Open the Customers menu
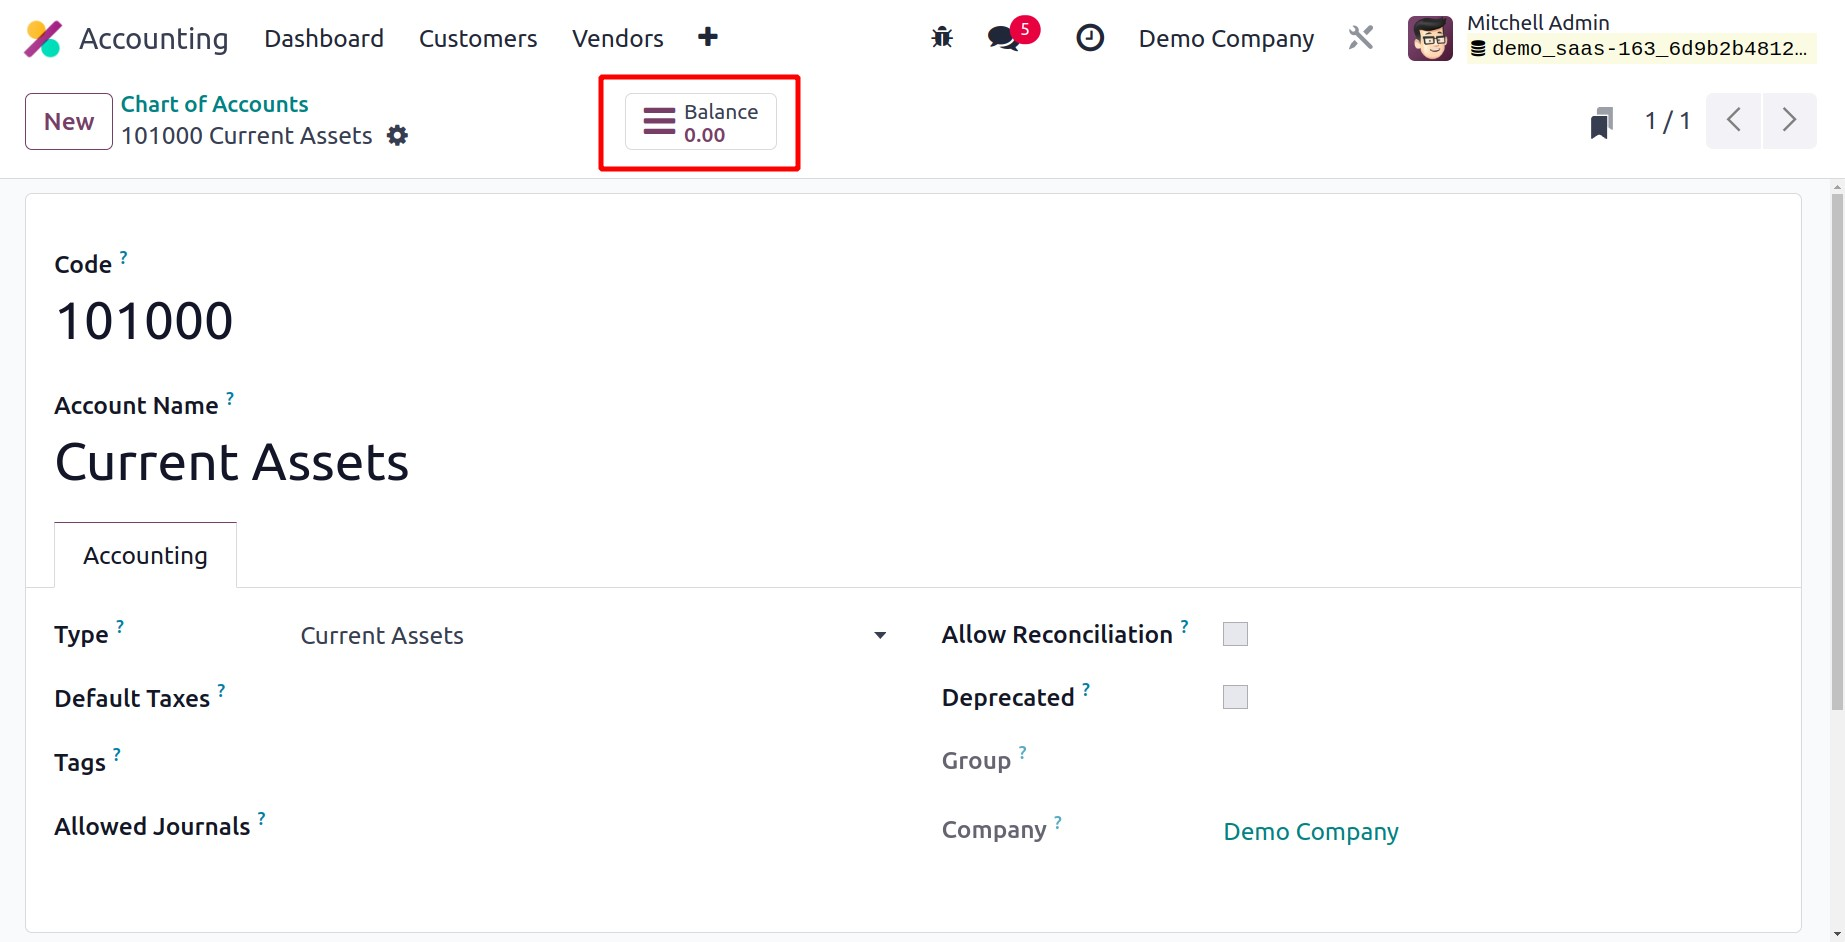Image resolution: width=1845 pixels, height=942 pixels. pos(478,38)
